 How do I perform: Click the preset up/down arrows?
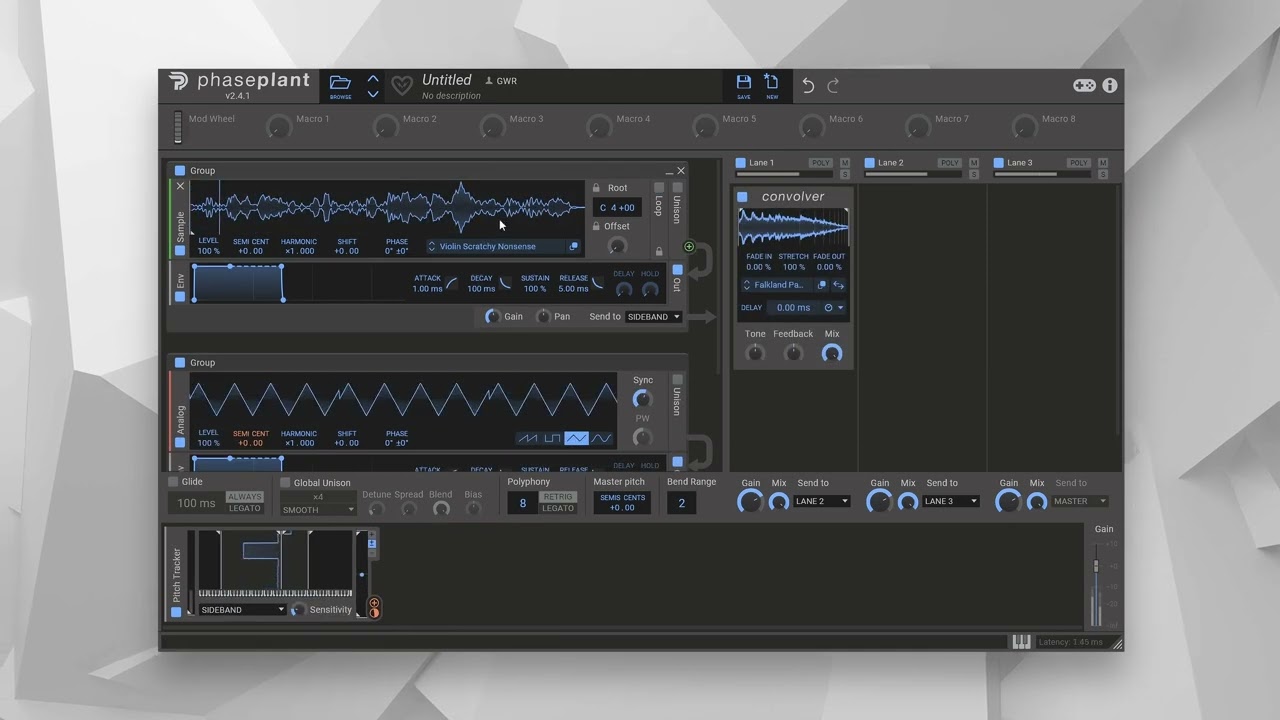pyautogui.click(x=373, y=86)
